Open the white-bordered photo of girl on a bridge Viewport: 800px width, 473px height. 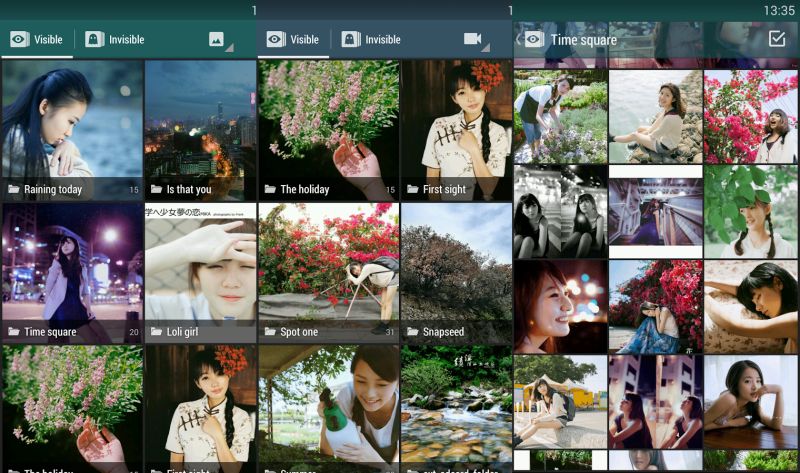[x=656, y=211]
